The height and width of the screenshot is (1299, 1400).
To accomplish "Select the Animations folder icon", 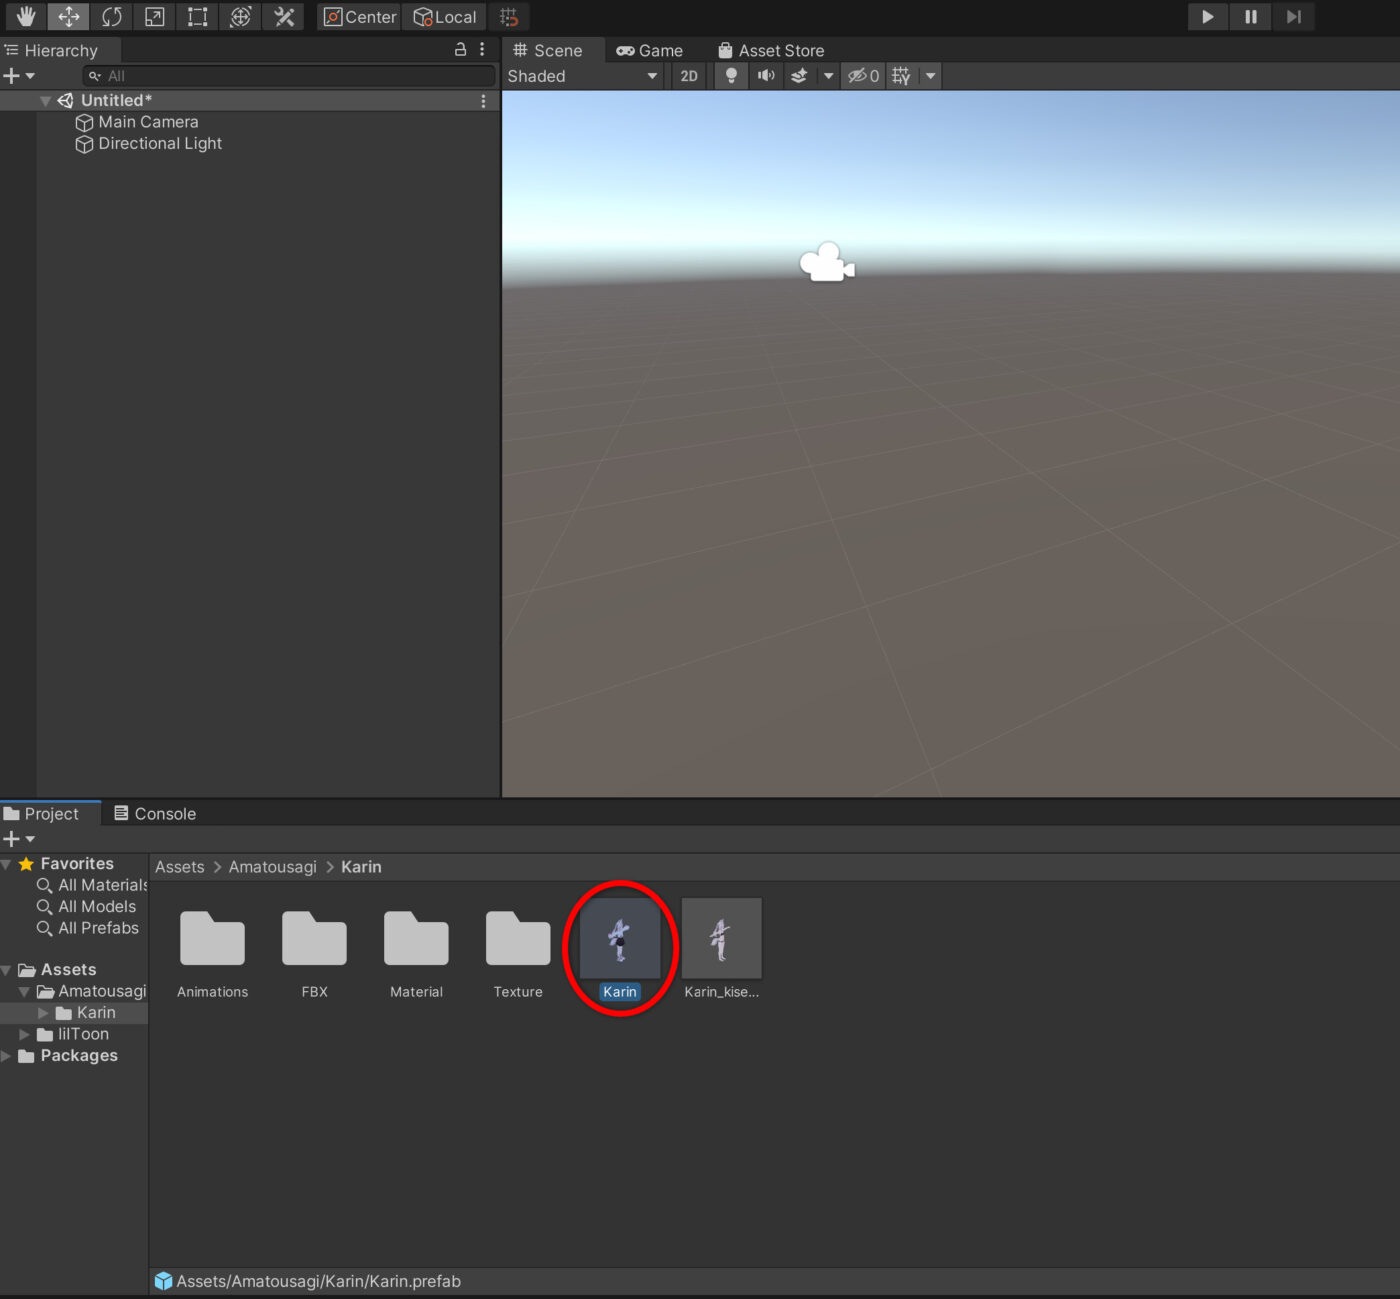I will tap(212, 938).
